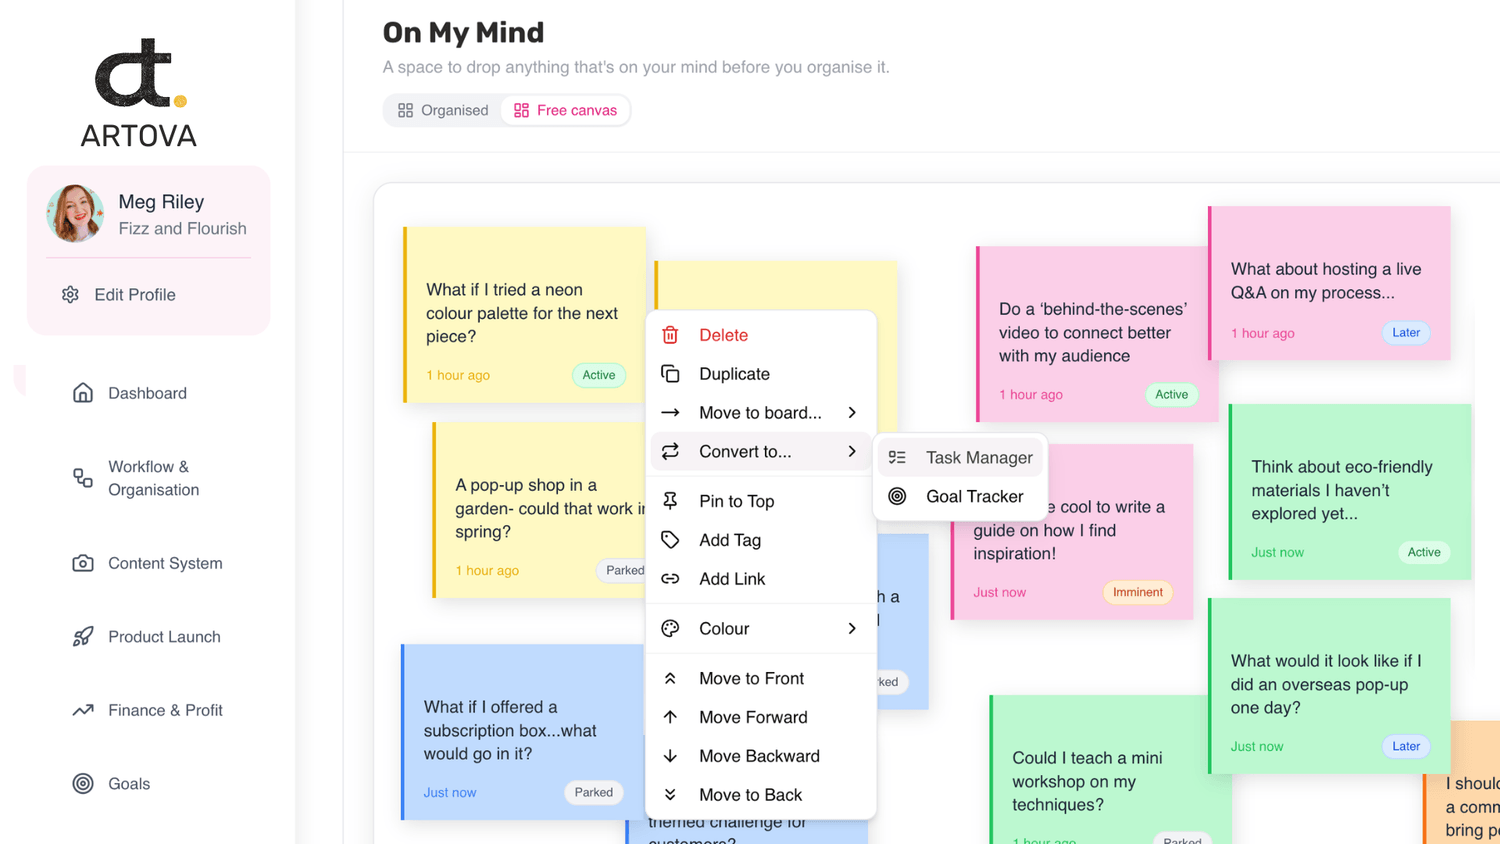The height and width of the screenshot is (844, 1500).
Task: Click the Duplicate copy icon
Action: [x=670, y=374]
